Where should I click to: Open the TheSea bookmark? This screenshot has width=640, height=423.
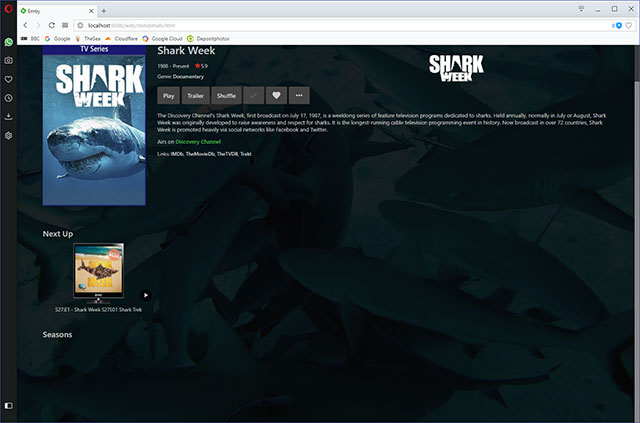point(88,38)
